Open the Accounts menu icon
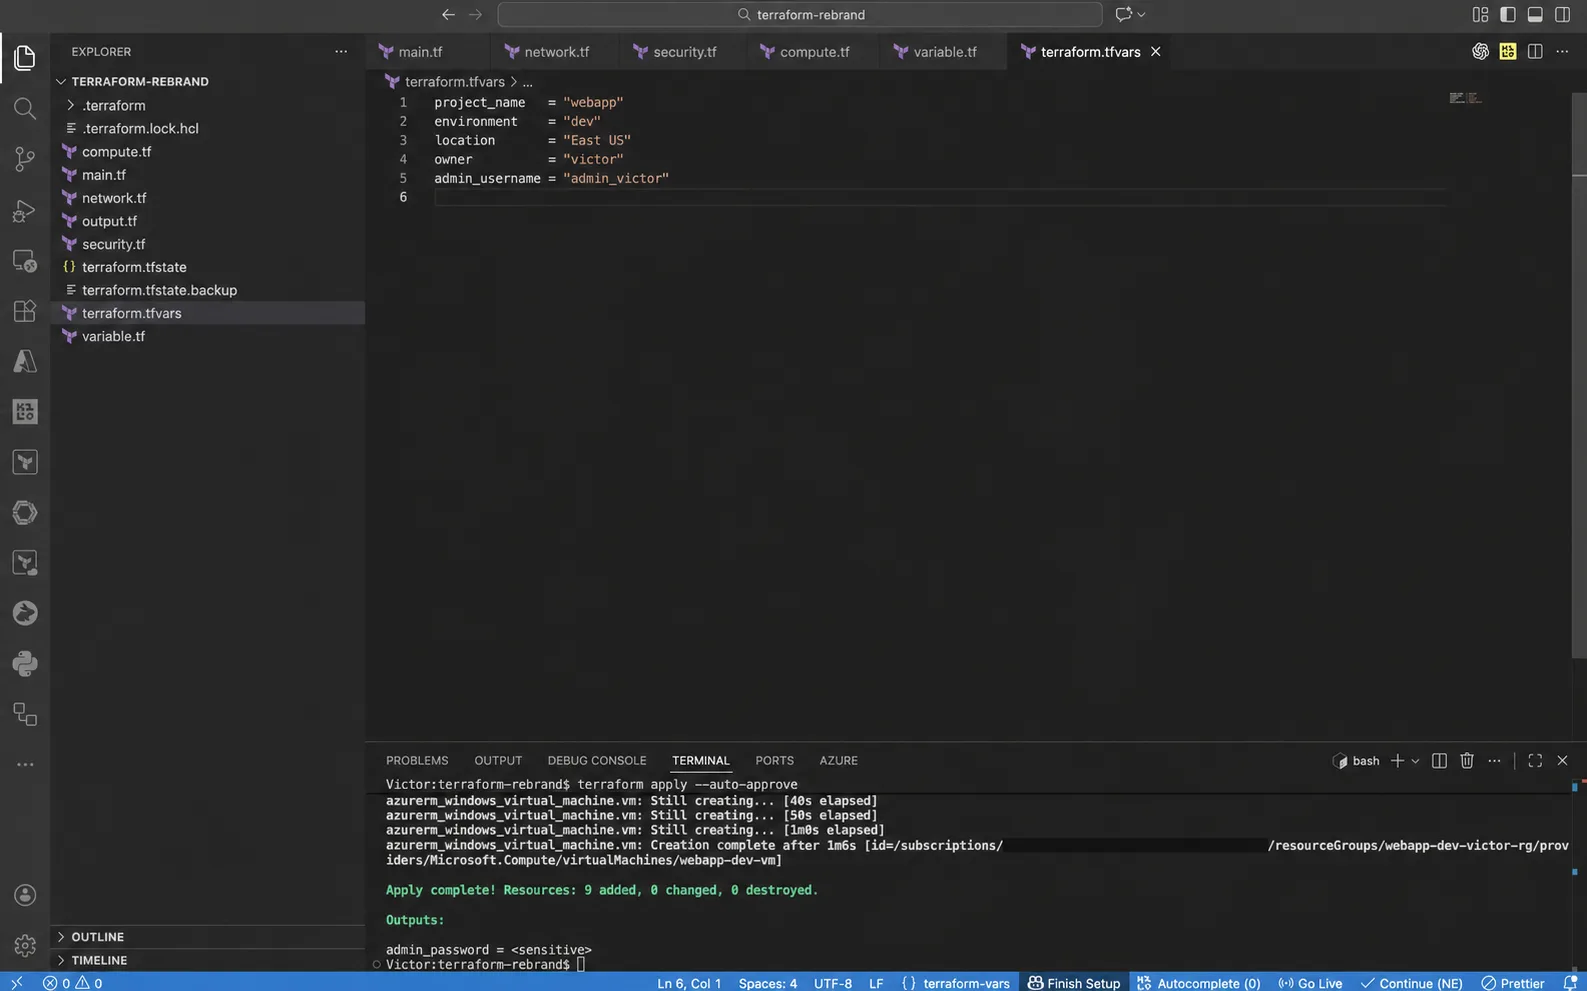1587x991 pixels. (x=25, y=895)
